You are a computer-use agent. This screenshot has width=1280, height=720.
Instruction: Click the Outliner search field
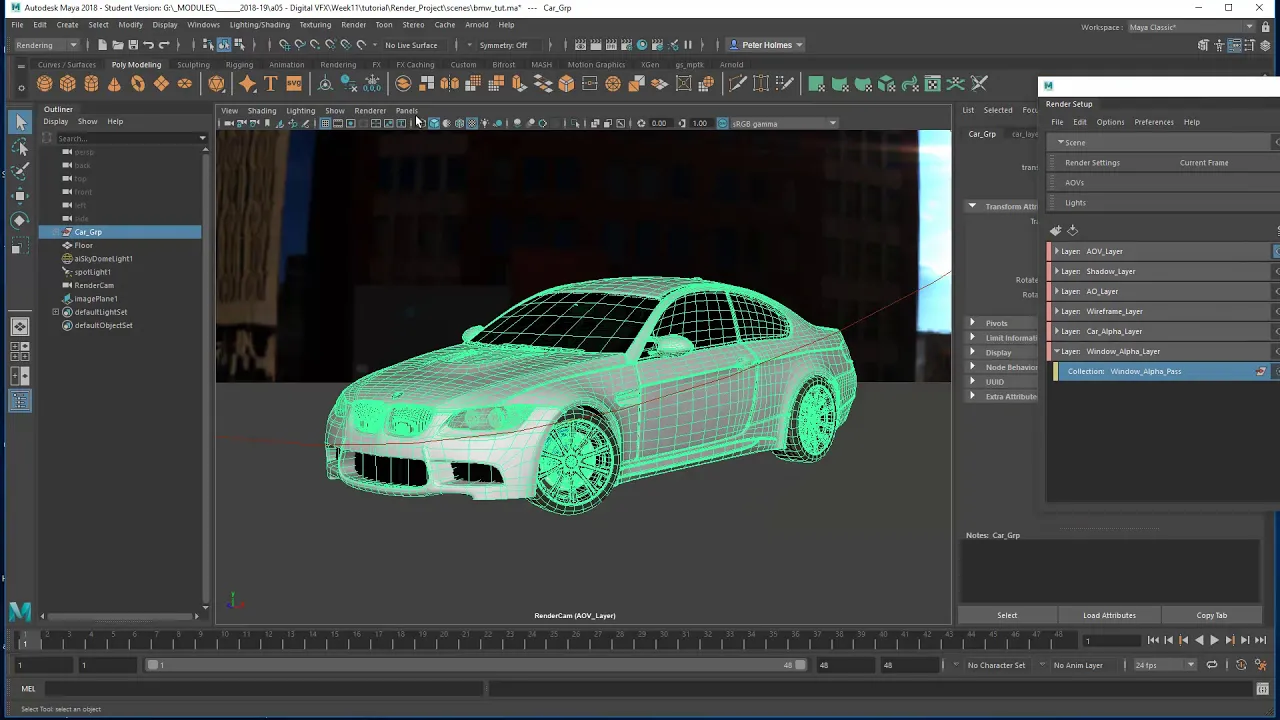[127, 138]
